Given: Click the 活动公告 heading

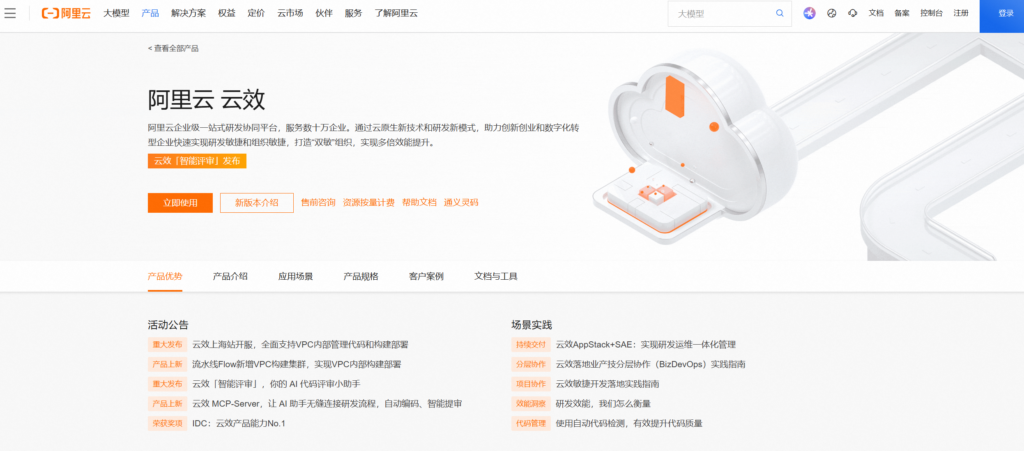Looking at the screenshot, I should click(168, 324).
